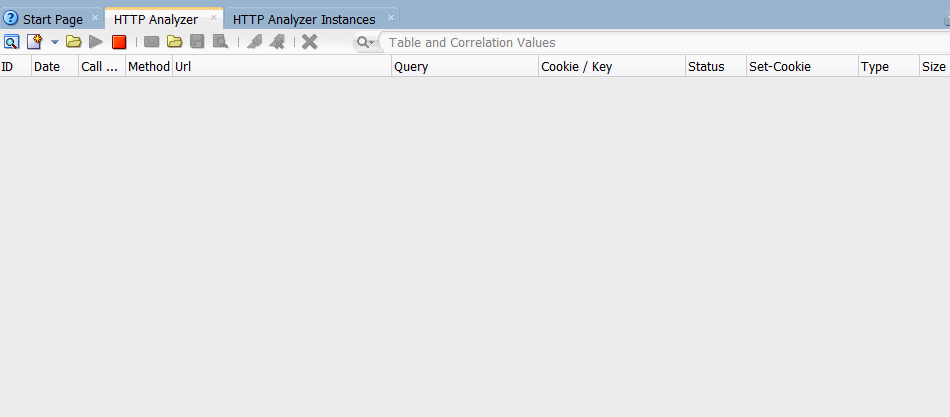Open the HTTP Analyzer Instances icon in toolbar

point(12,42)
